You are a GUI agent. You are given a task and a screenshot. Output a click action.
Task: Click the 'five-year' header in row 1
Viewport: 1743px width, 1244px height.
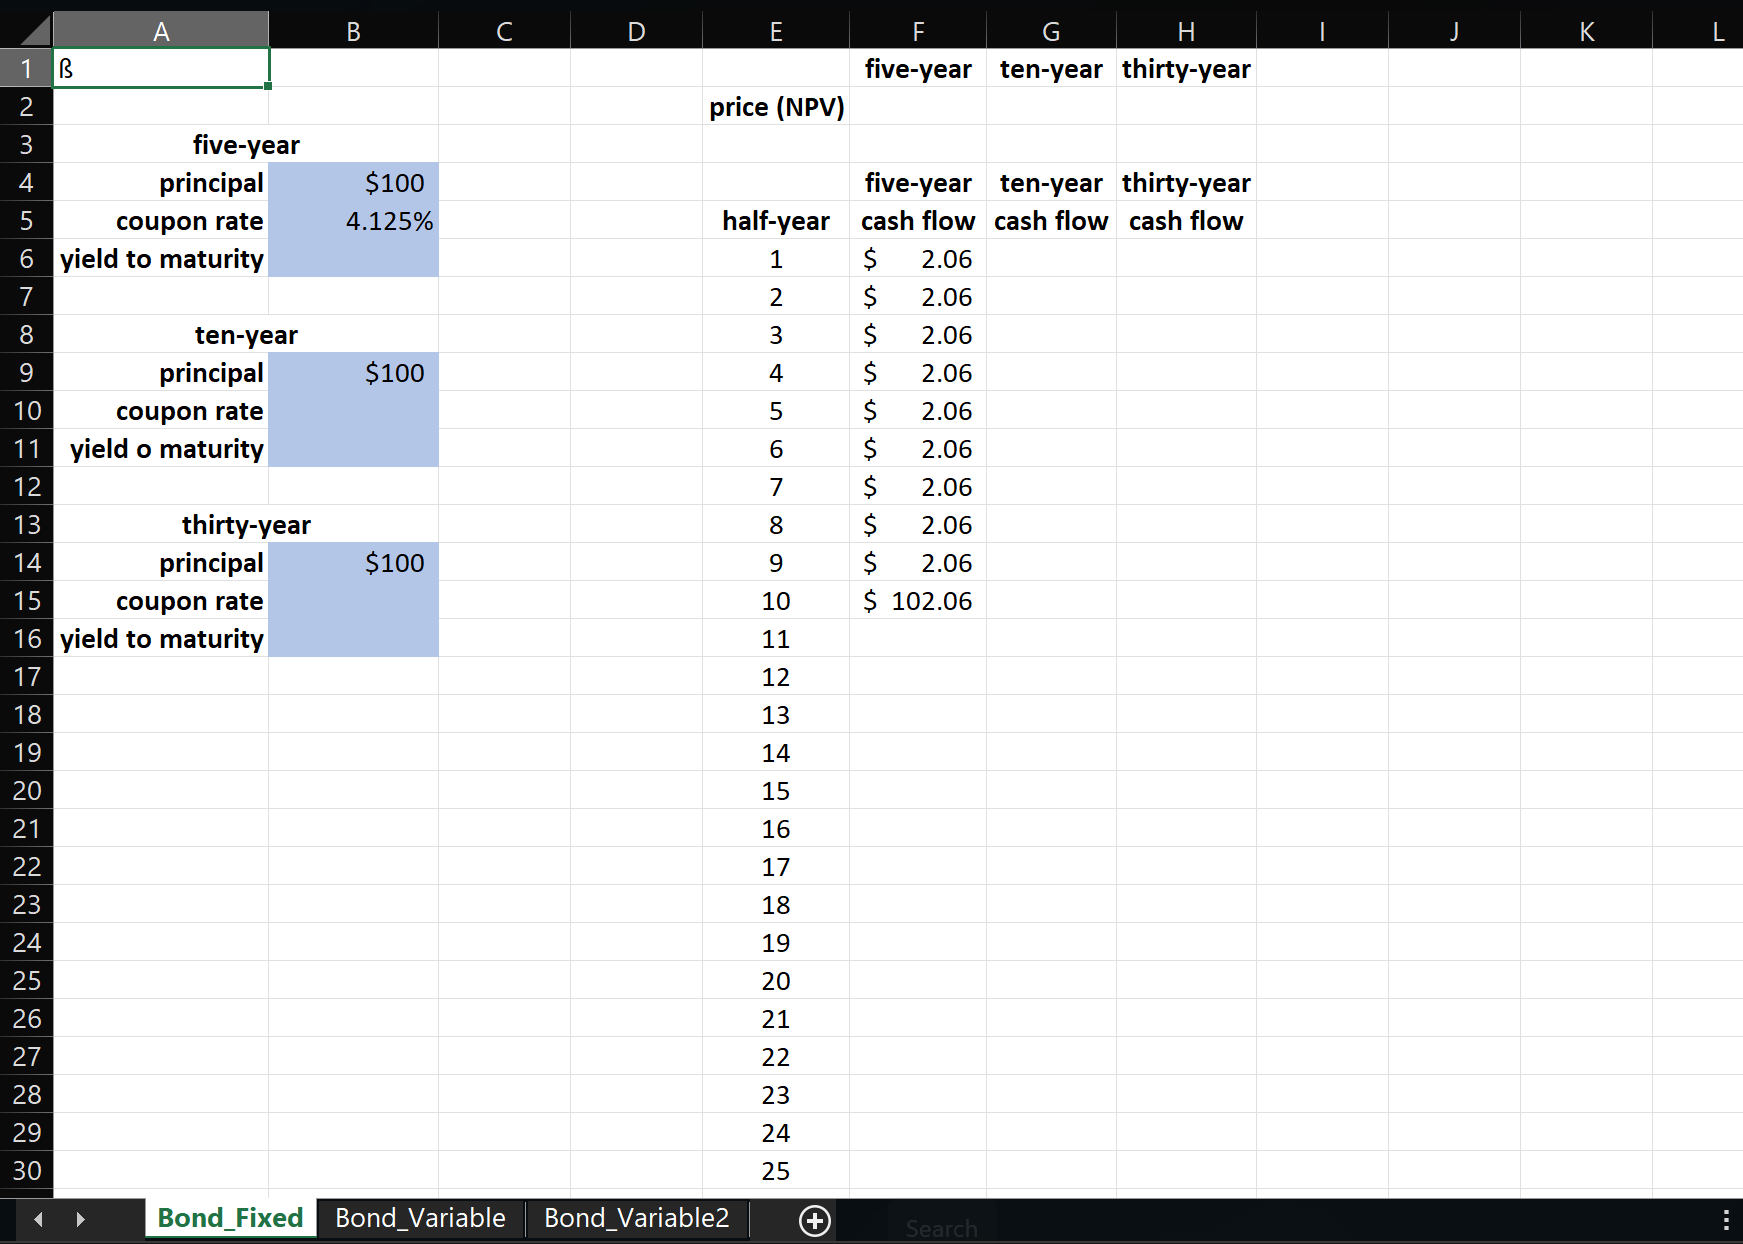pyautogui.click(x=918, y=69)
